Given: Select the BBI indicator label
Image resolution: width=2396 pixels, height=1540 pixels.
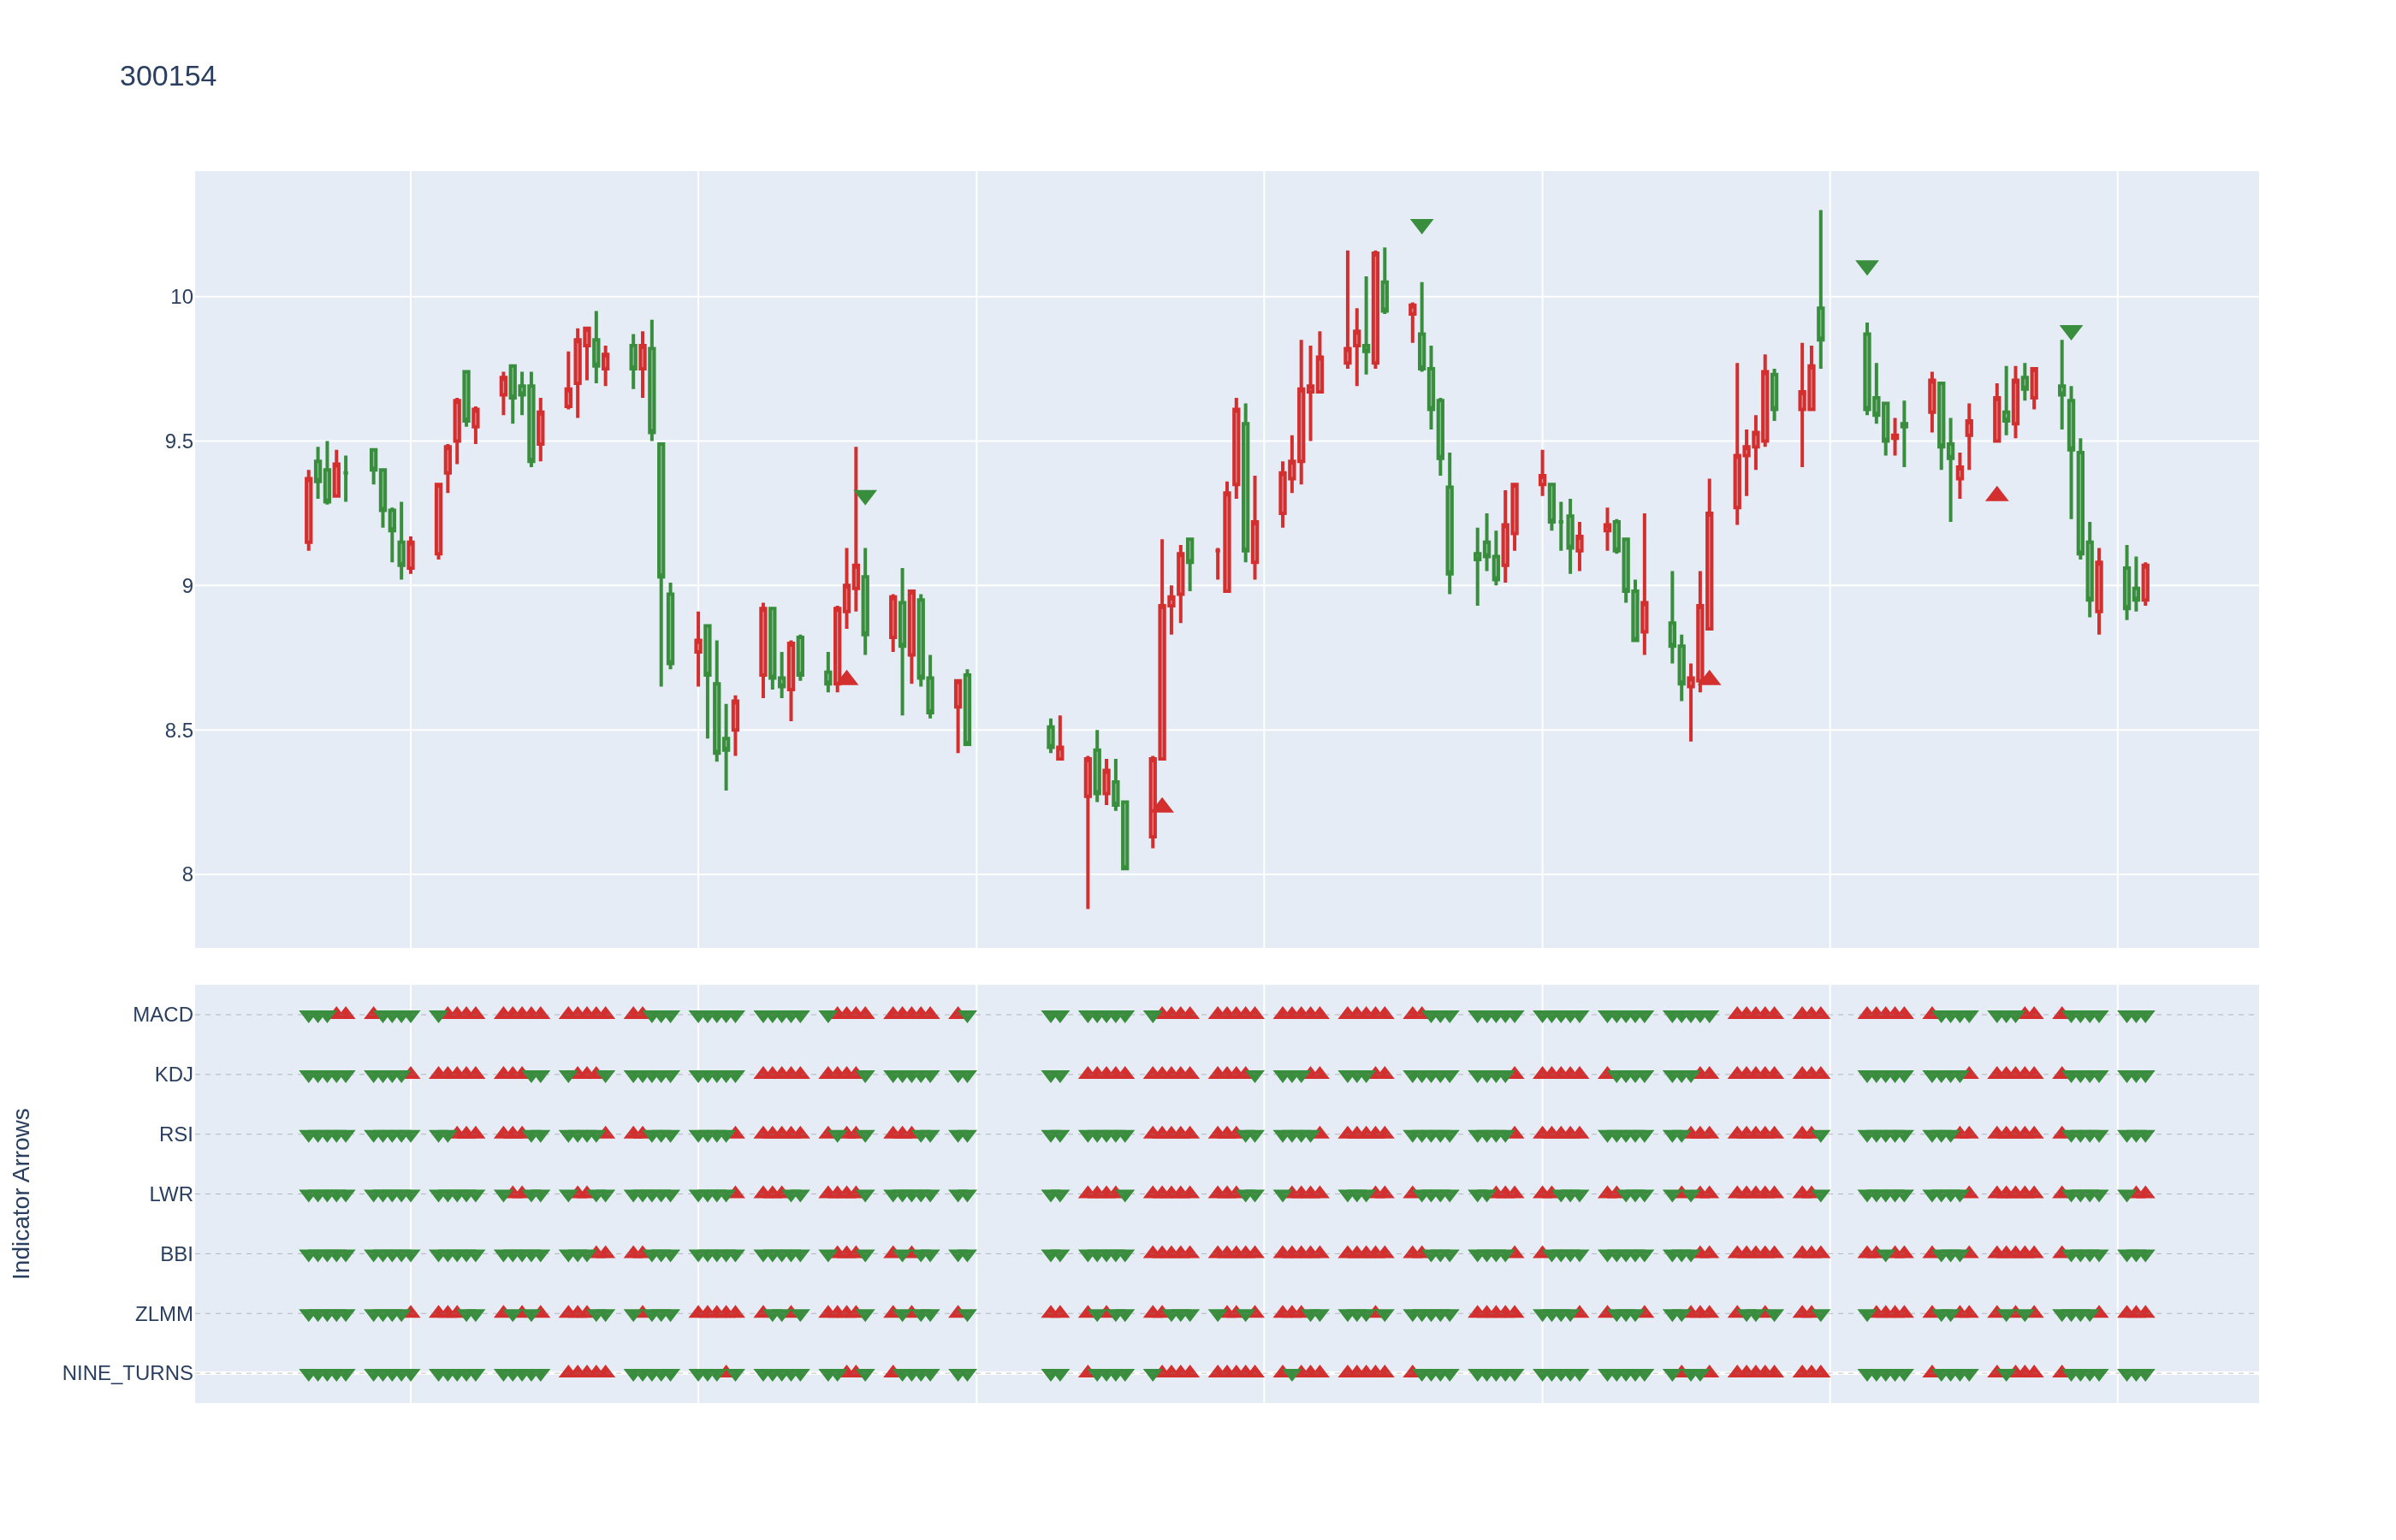Looking at the screenshot, I should 176,1254.
